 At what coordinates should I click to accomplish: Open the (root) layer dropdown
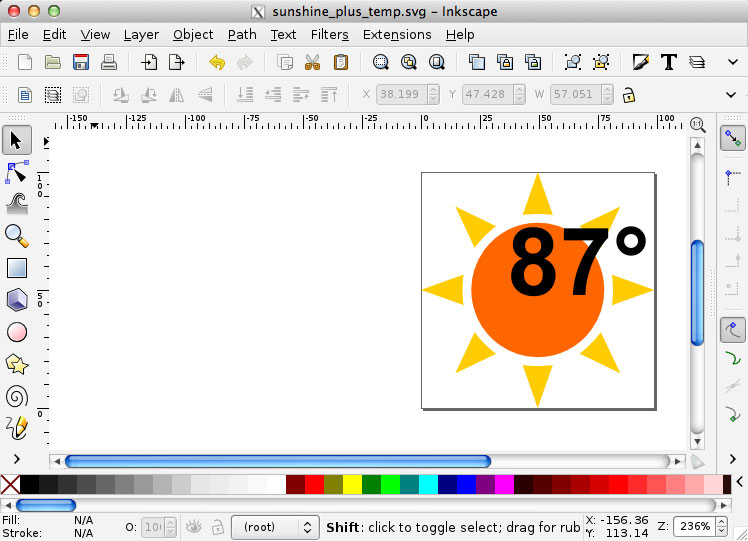pos(275,527)
